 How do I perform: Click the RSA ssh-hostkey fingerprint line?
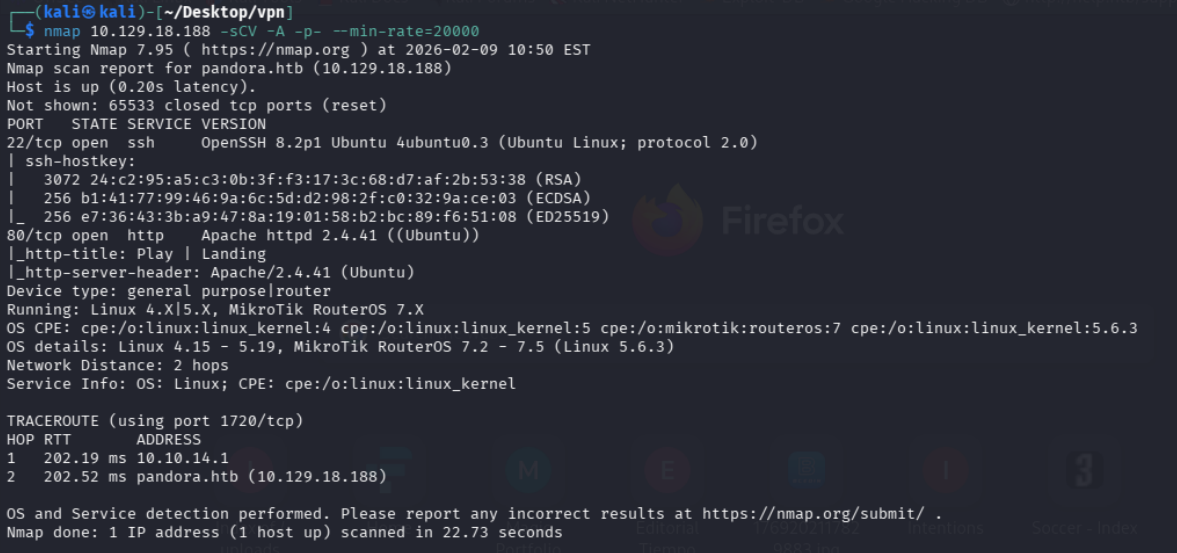(285, 179)
